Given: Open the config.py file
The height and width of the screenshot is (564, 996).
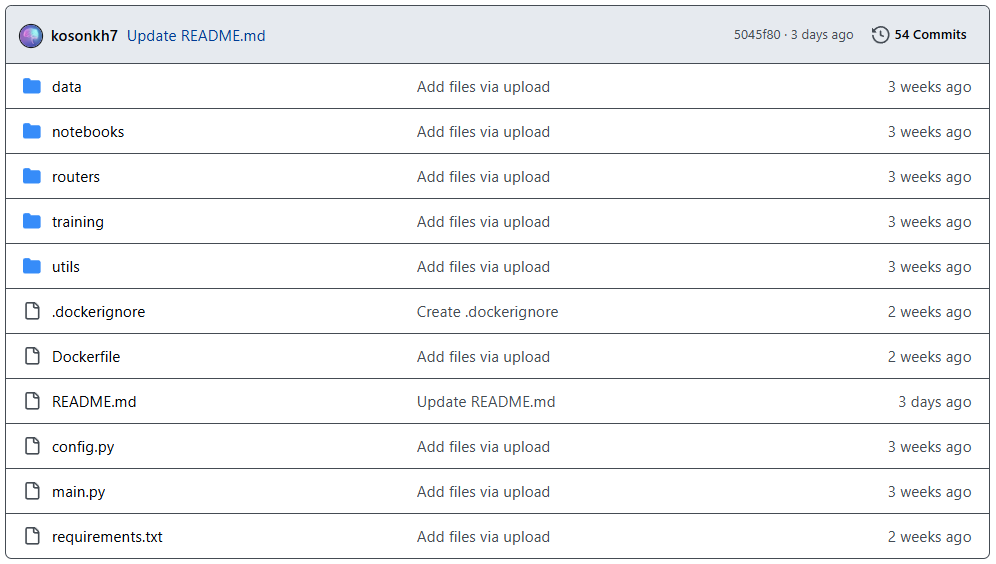Looking at the screenshot, I should (x=83, y=447).
